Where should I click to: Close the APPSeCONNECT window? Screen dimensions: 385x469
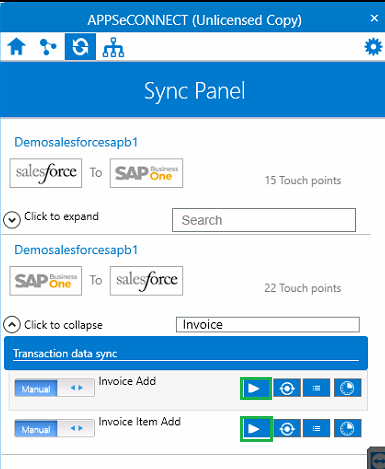point(374,18)
